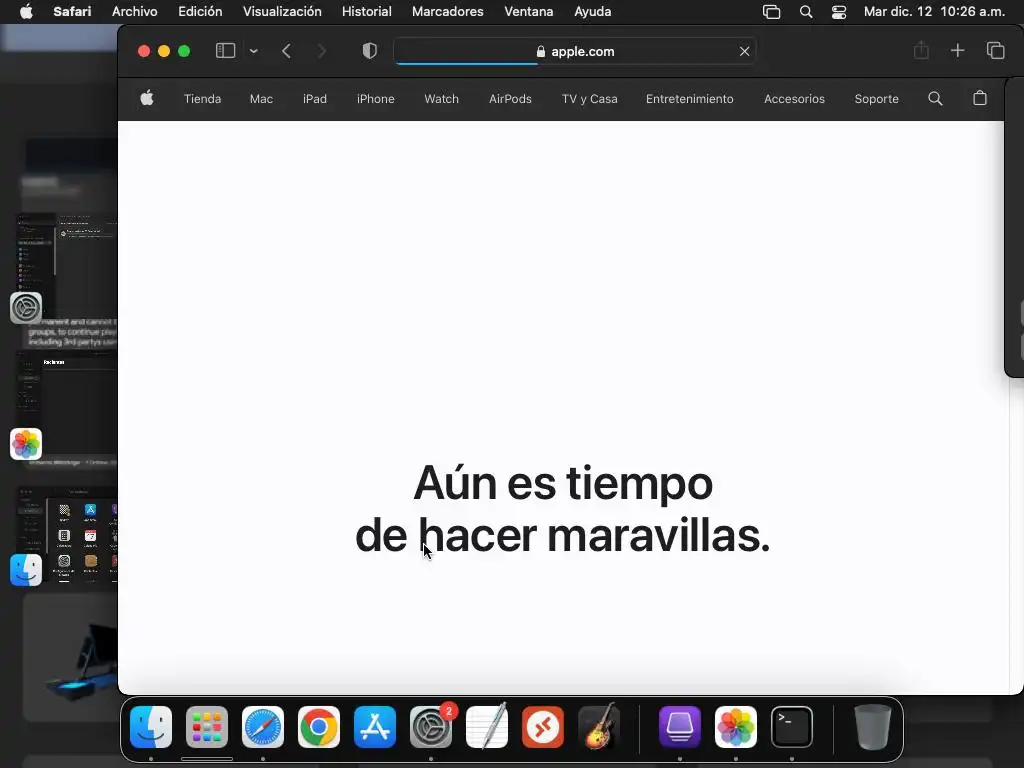Open a new tab with the plus button
The width and height of the screenshot is (1024, 768).
957,50
